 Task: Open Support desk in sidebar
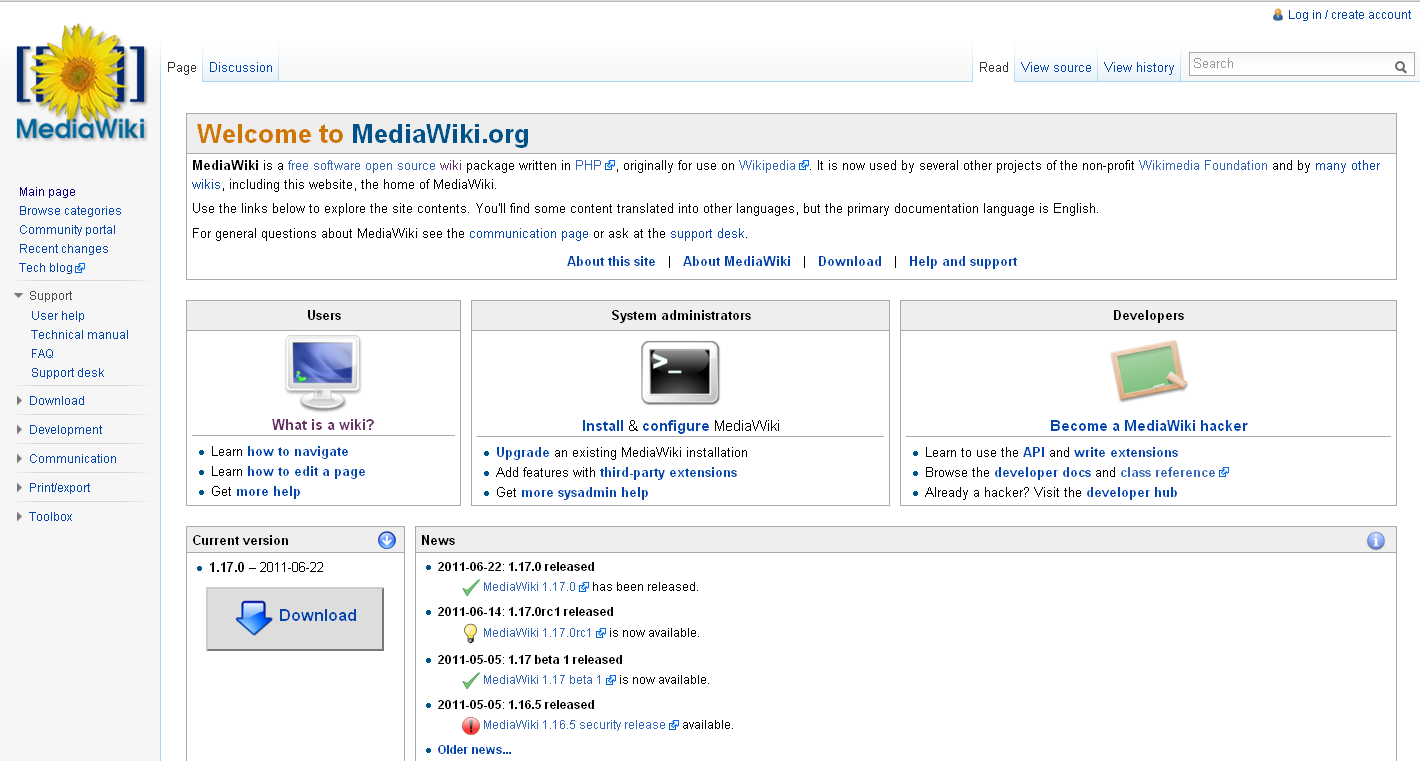(68, 373)
